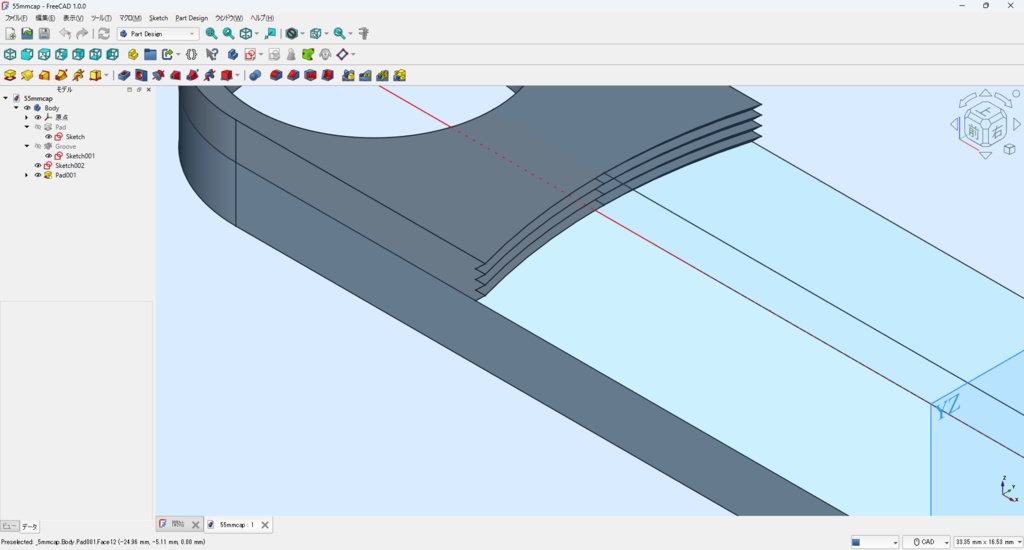Click the Create Body blue icon
This screenshot has height=550, width=1024.
tap(232, 54)
